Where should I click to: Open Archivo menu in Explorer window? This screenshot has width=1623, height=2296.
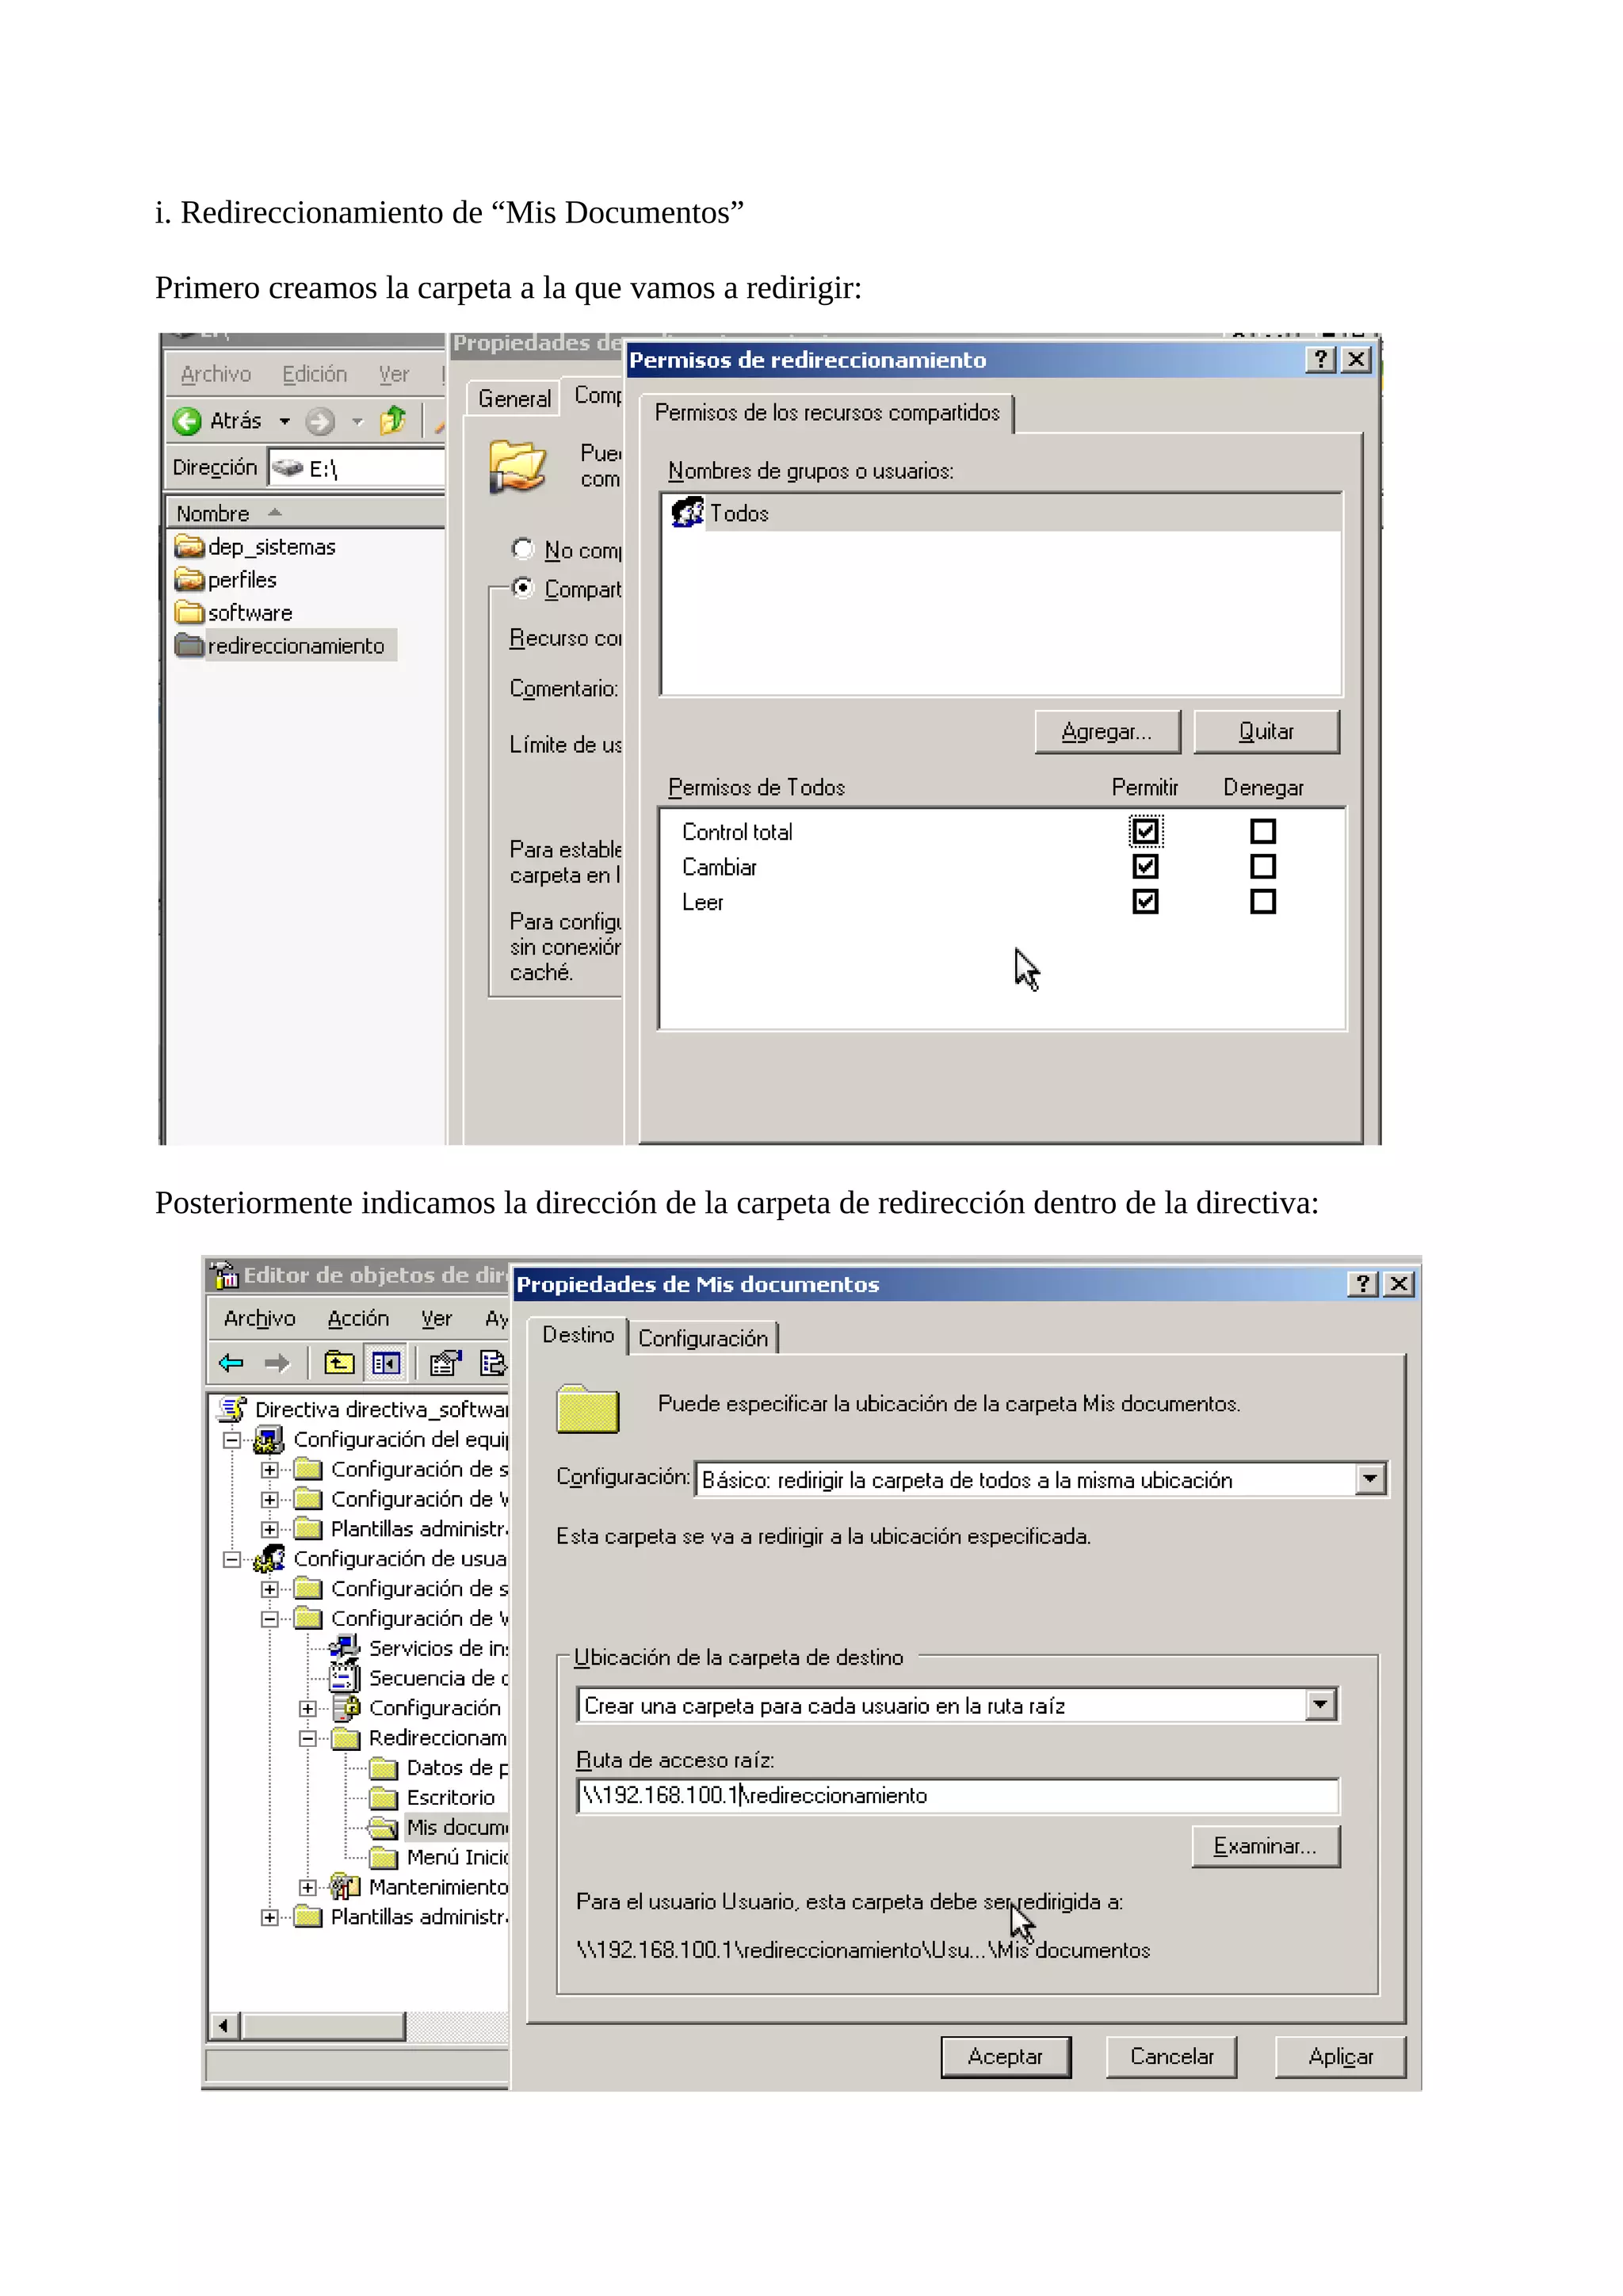pos(216,374)
